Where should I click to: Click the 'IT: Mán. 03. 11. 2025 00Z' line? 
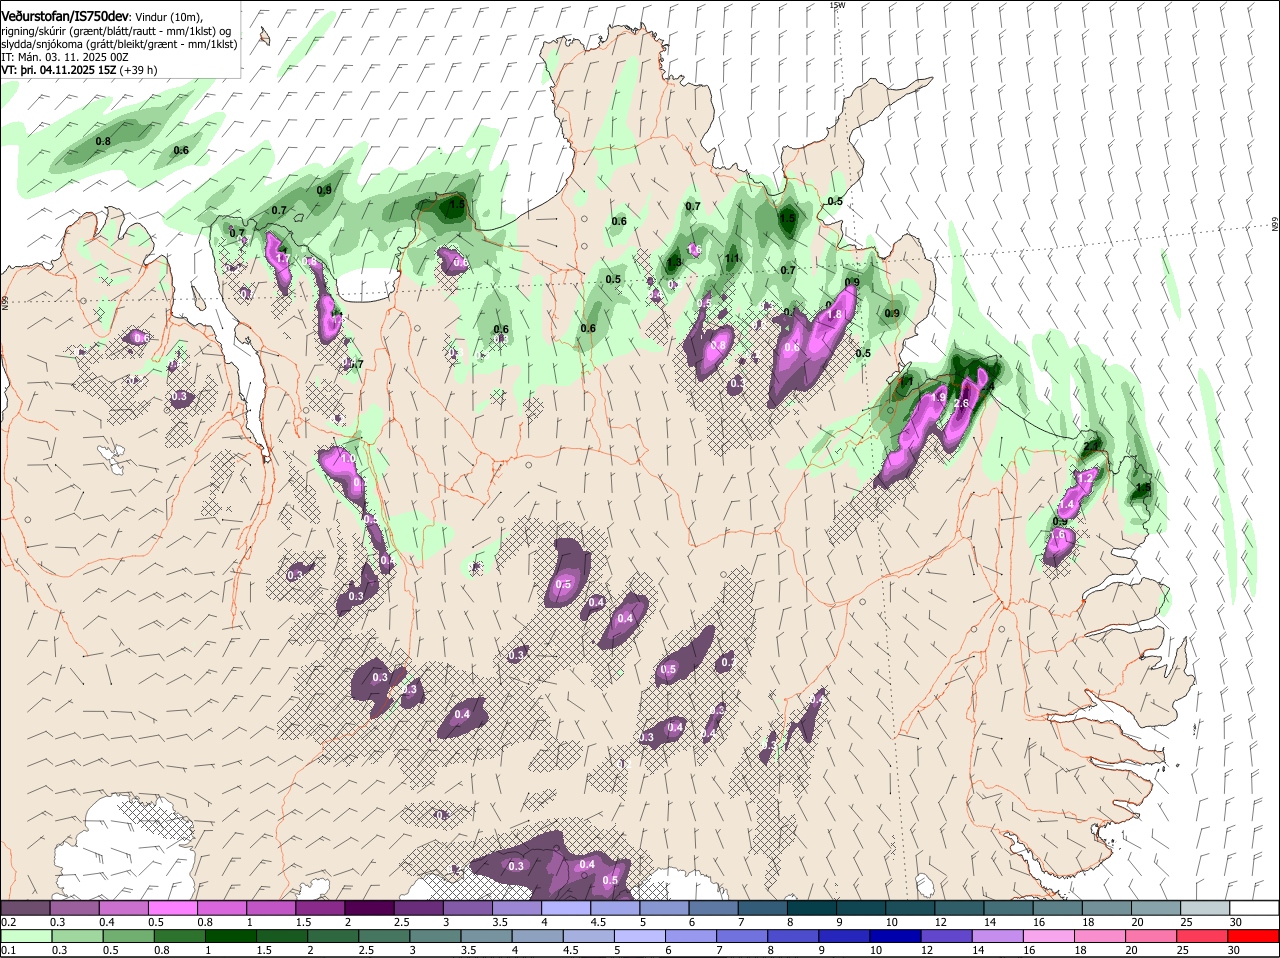click(x=65, y=57)
